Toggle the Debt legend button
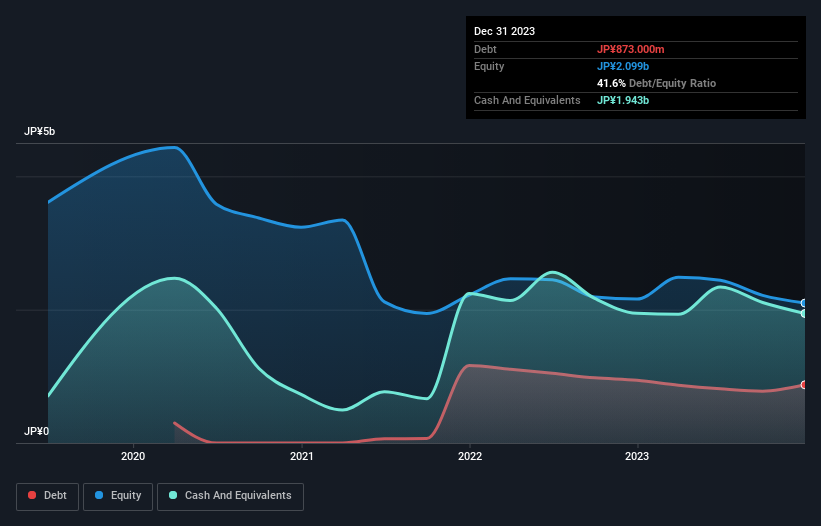 (x=48, y=496)
